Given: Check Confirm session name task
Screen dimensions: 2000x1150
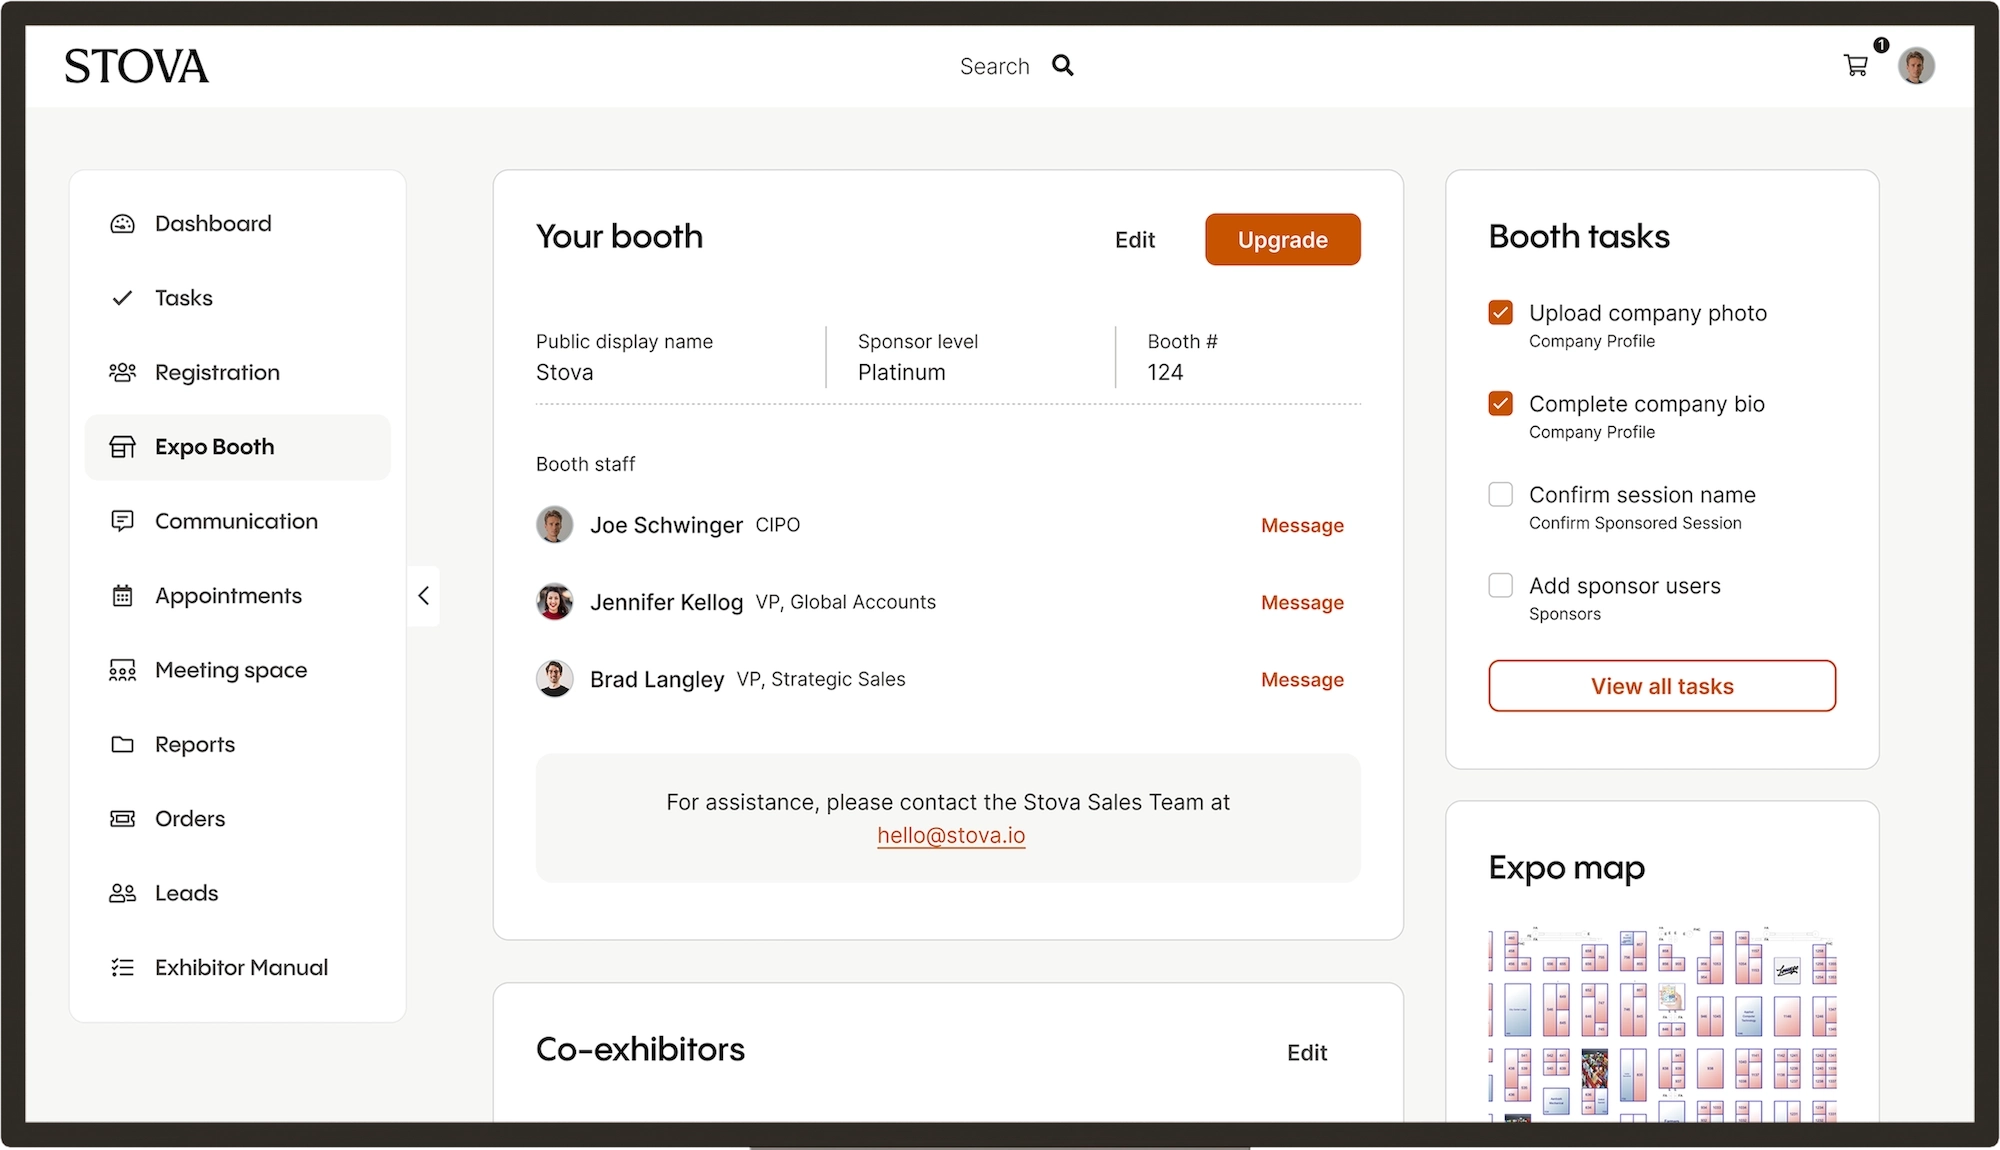Looking at the screenshot, I should click(x=1500, y=495).
